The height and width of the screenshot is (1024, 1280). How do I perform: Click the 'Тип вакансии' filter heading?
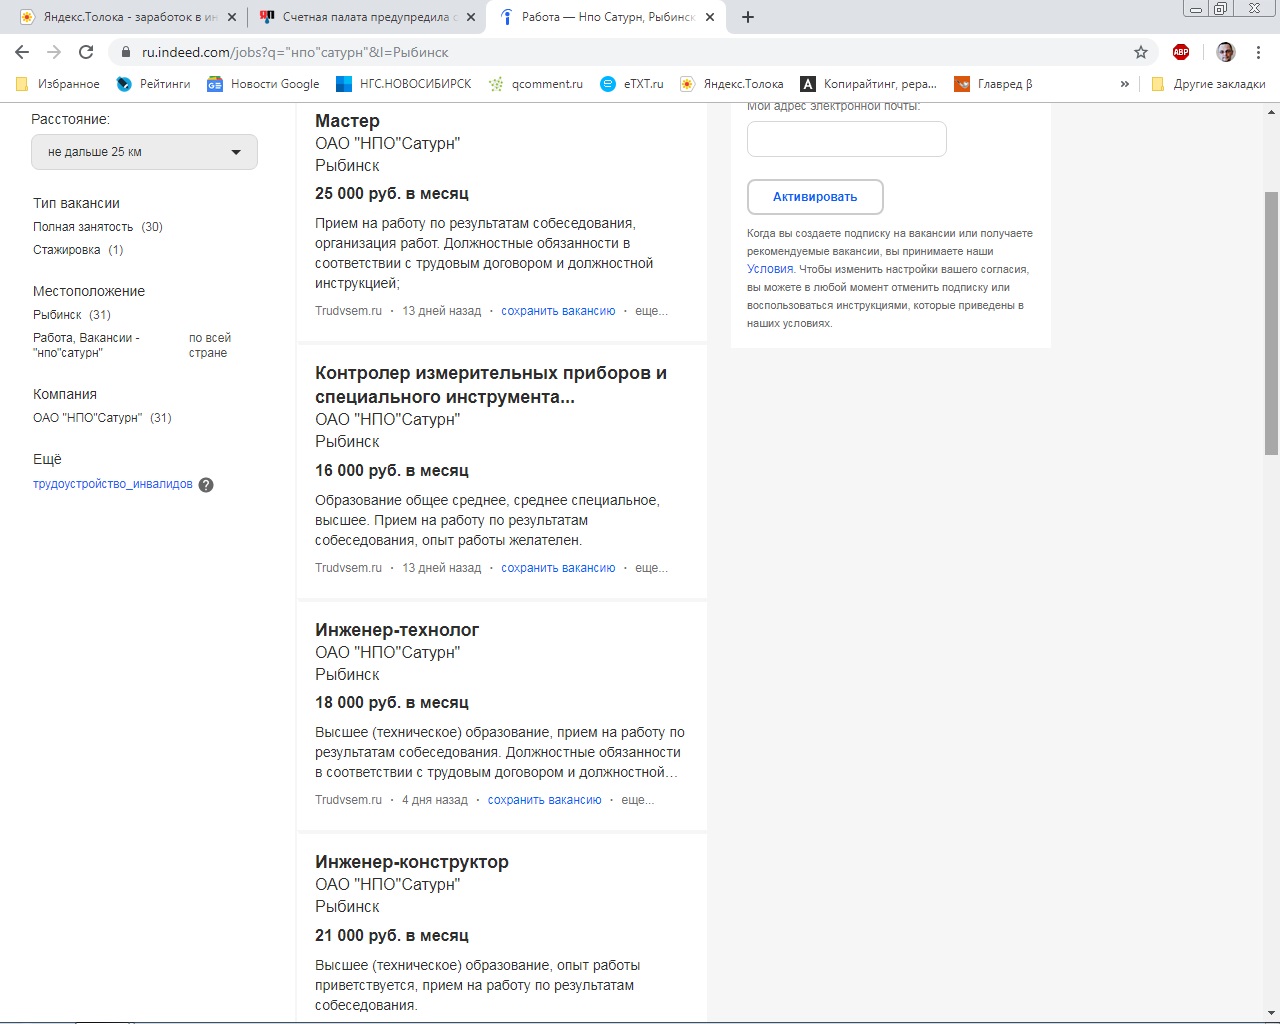(76, 203)
